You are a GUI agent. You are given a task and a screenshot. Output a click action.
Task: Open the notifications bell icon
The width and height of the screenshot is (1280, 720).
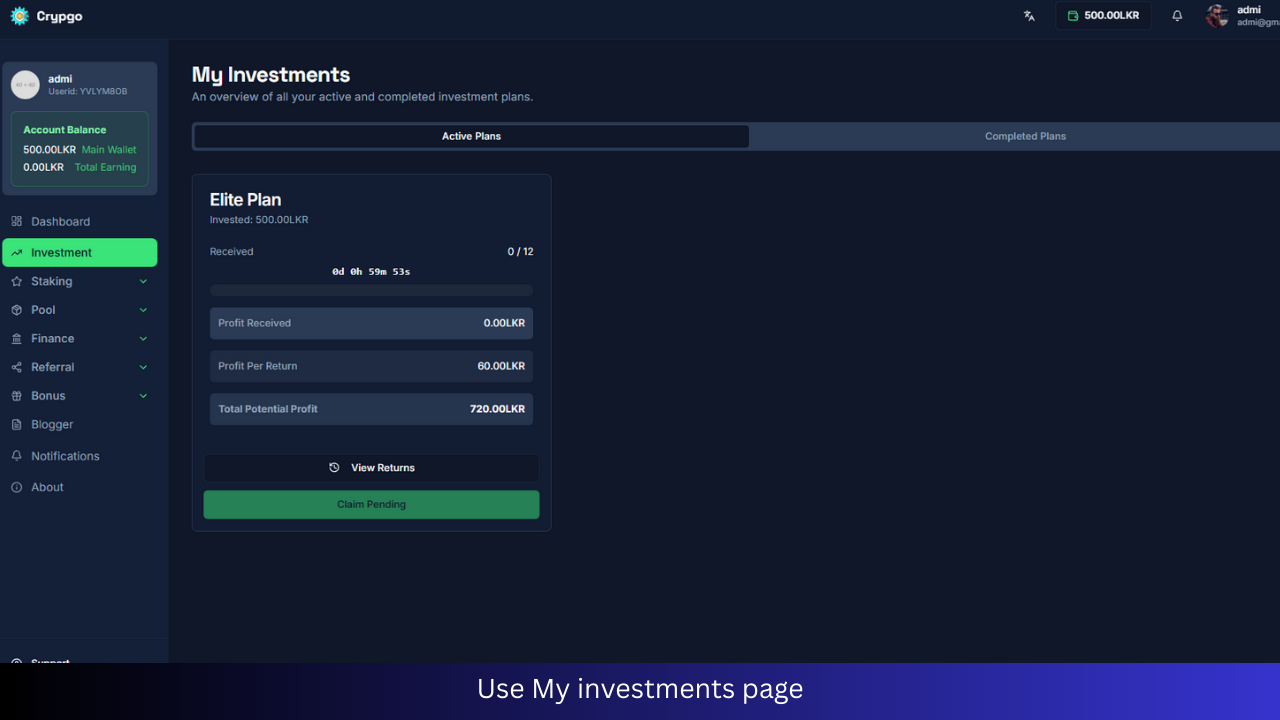click(1177, 15)
